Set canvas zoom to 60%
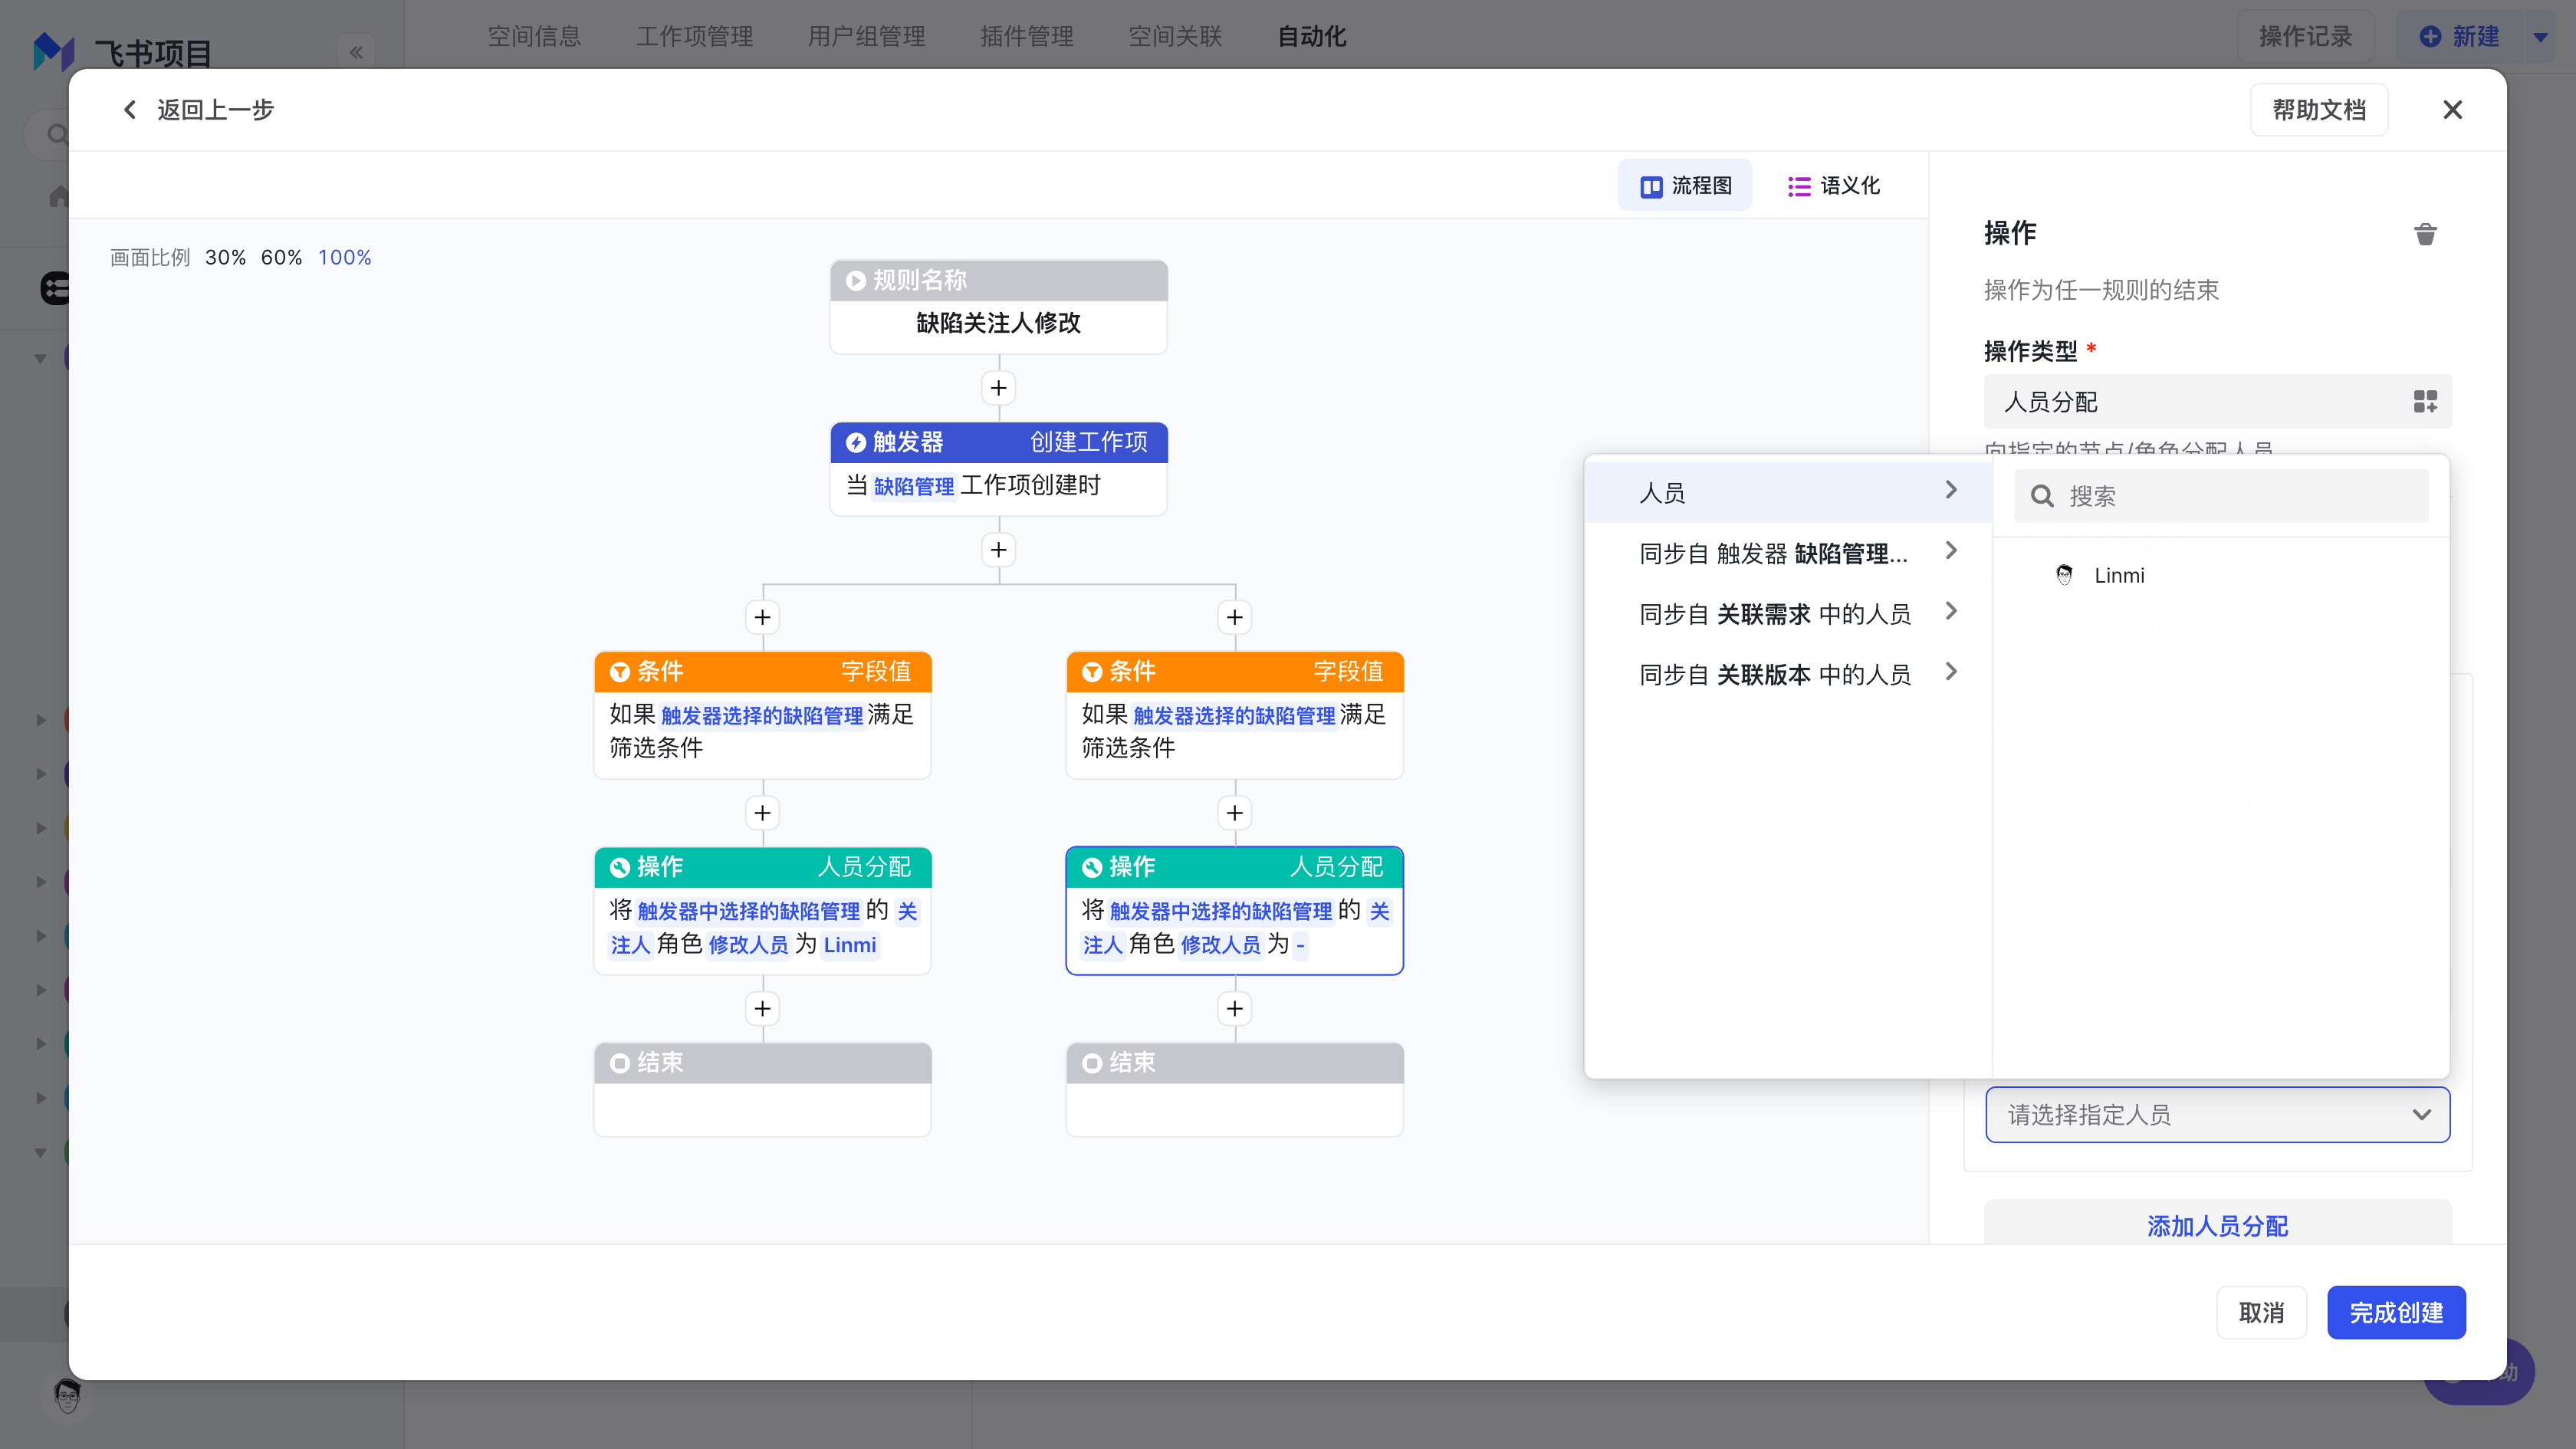Image resolution: width=2576 pixels, height=1449 pixels. [281, 258]
